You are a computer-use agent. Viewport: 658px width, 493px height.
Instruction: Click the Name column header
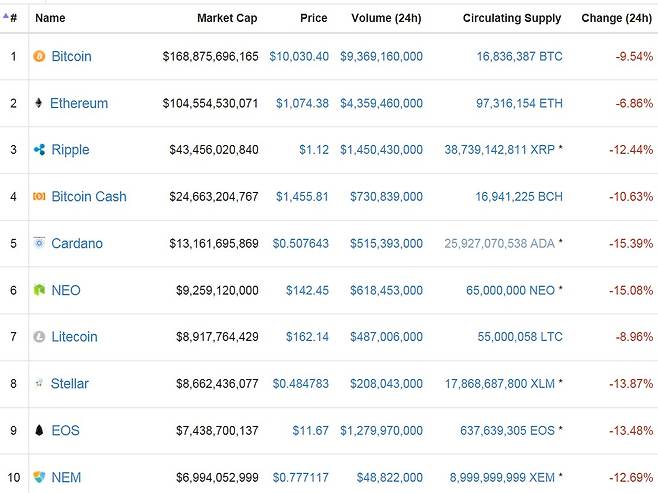[x=50, y=18]
